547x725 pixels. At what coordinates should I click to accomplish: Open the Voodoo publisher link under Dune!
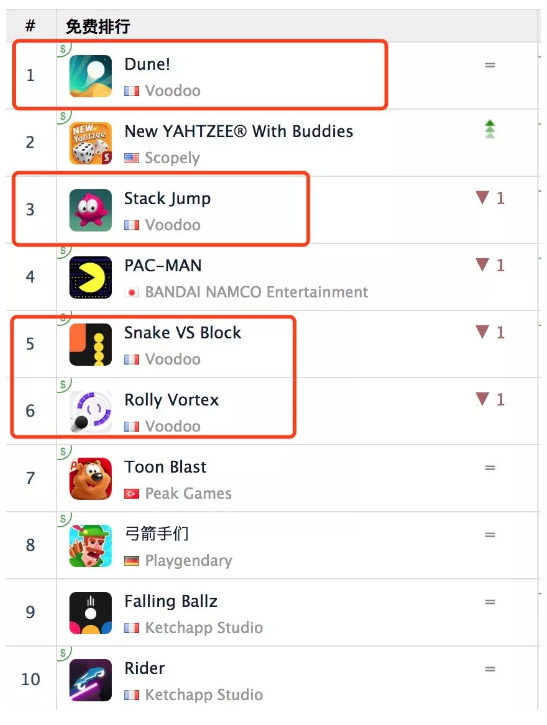click(172, 91)
